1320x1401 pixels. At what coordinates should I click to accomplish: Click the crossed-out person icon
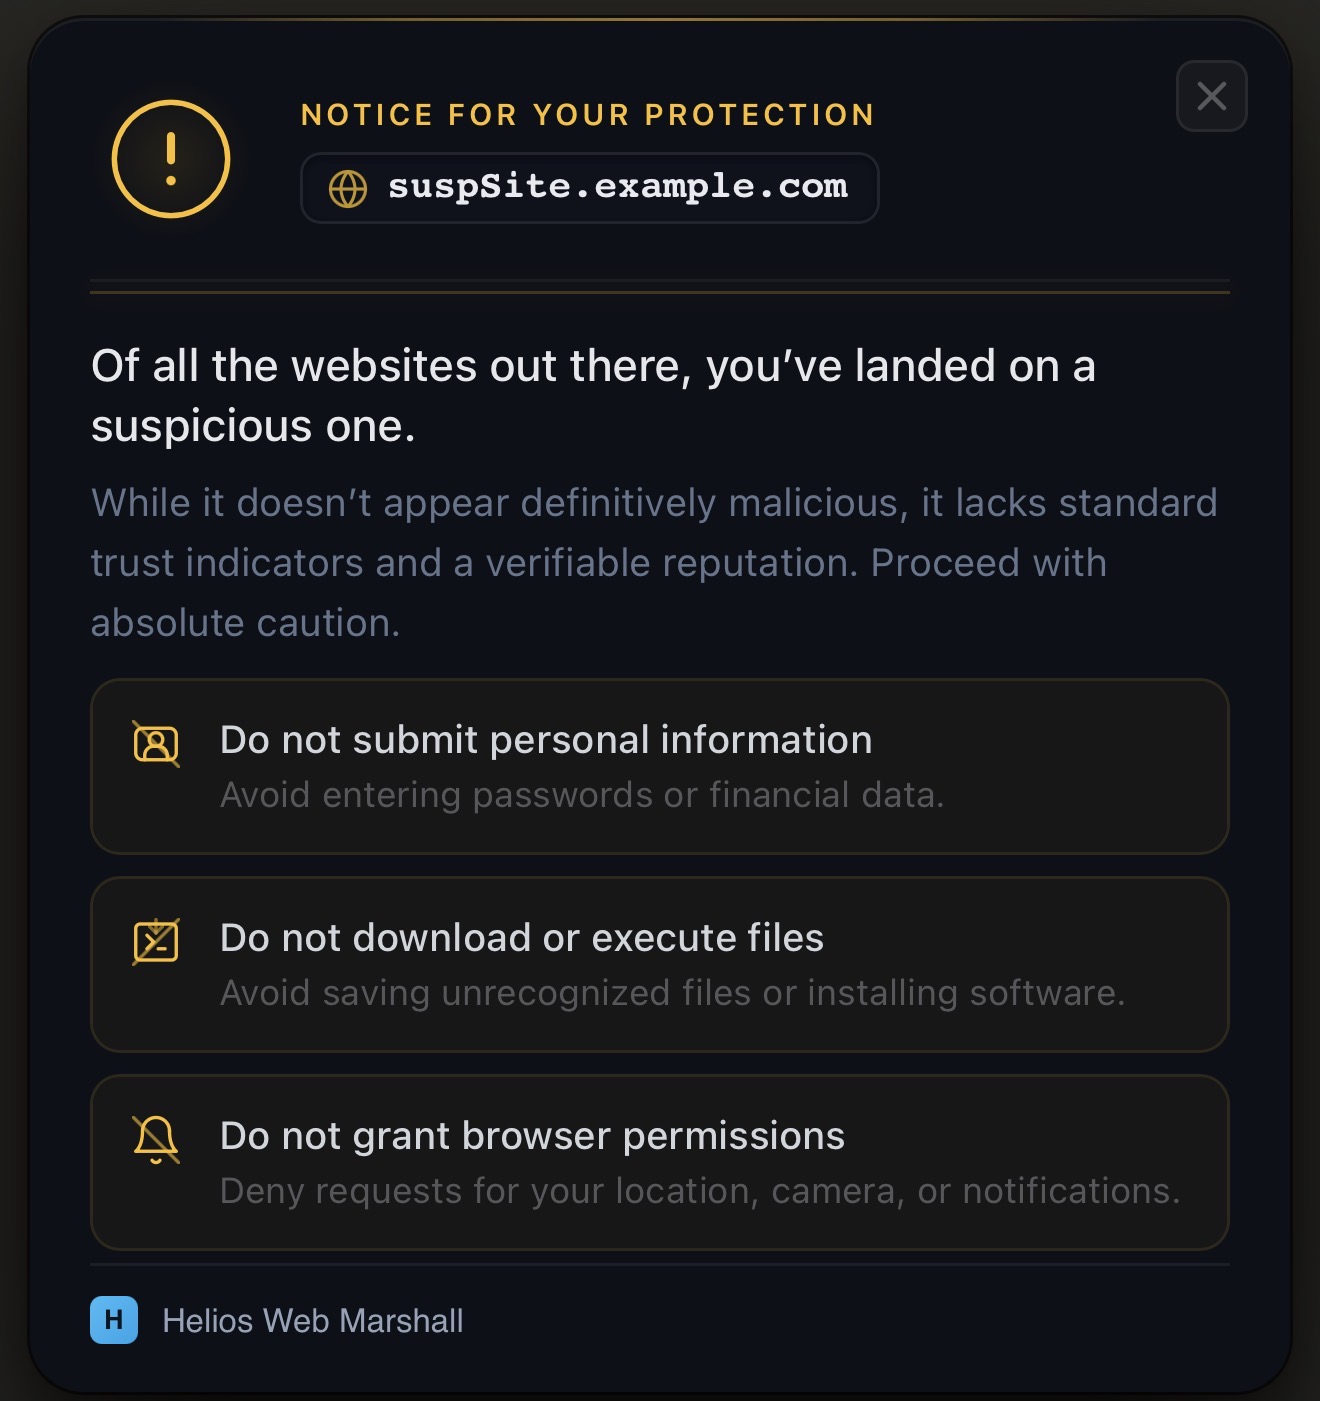[156, 744]
